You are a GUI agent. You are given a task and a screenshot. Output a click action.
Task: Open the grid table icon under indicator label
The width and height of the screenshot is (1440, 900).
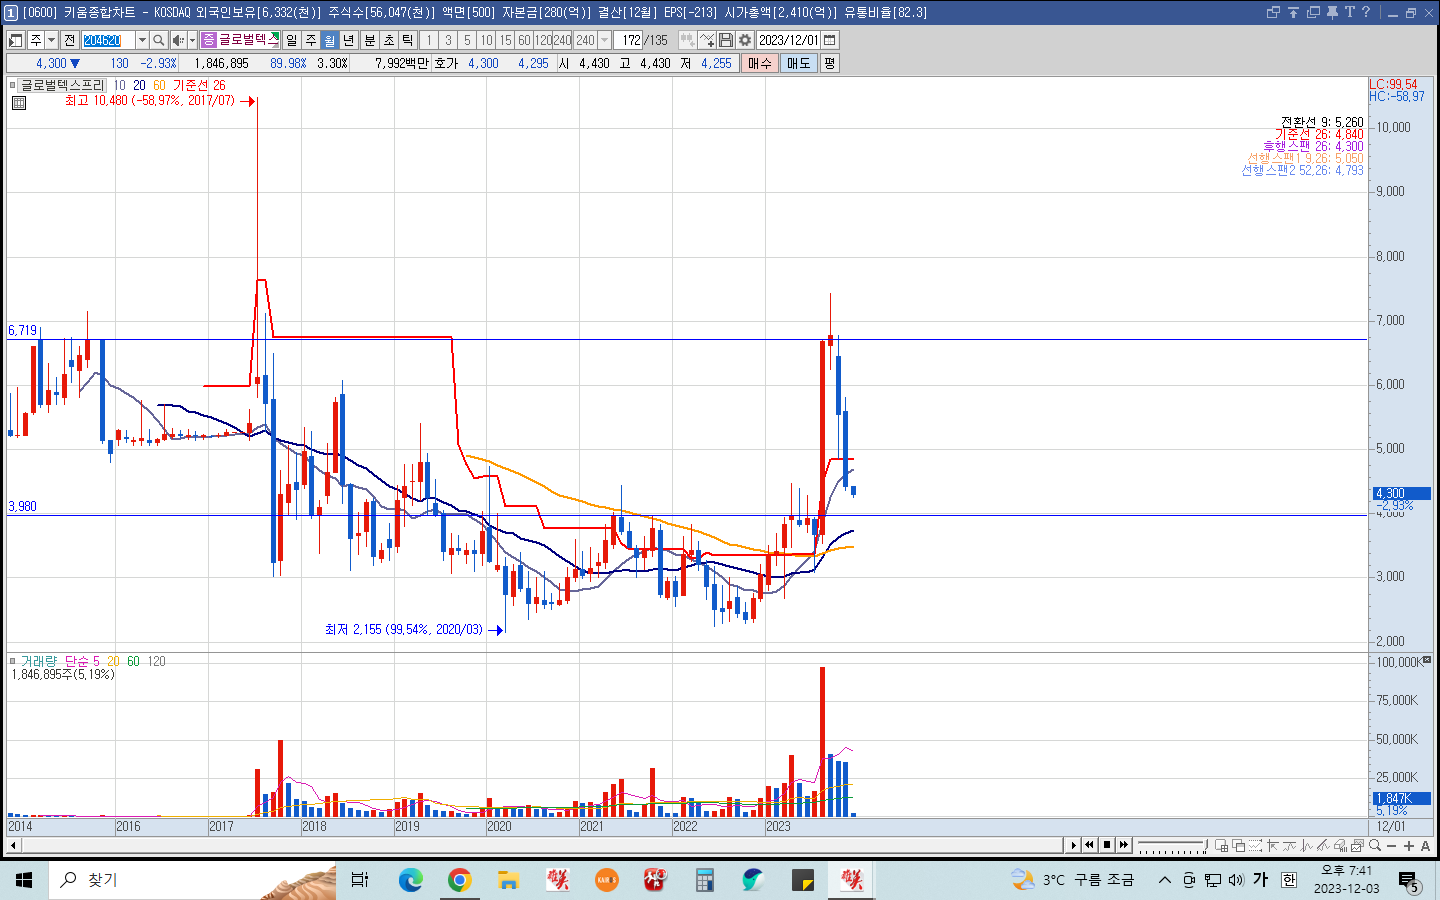(x=19, y=102)
